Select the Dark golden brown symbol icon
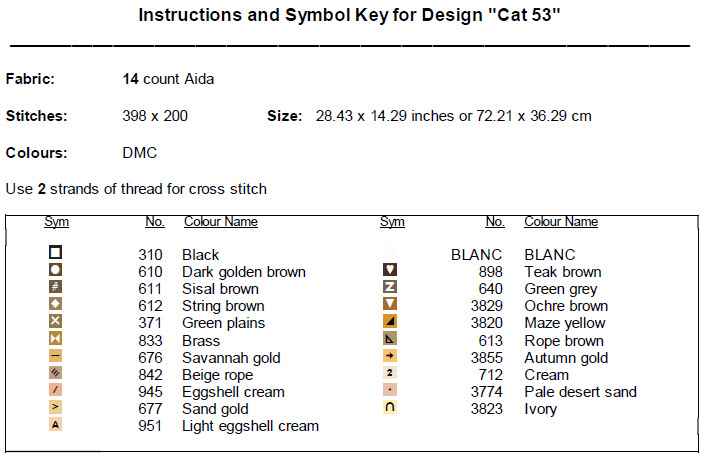 click(56, 271)
